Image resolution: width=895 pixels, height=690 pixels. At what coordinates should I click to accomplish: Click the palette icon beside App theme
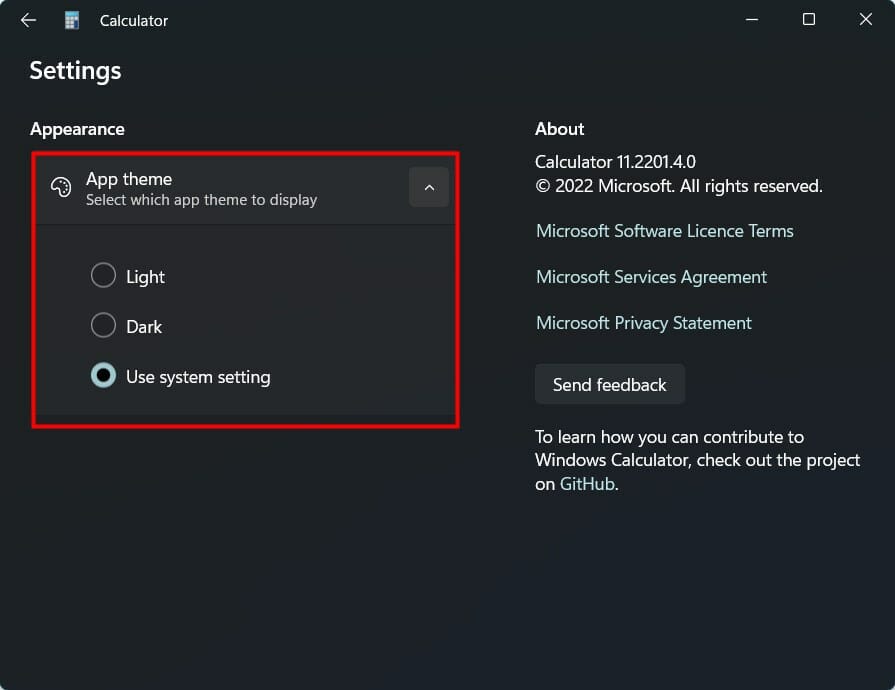tap(60, 187)
